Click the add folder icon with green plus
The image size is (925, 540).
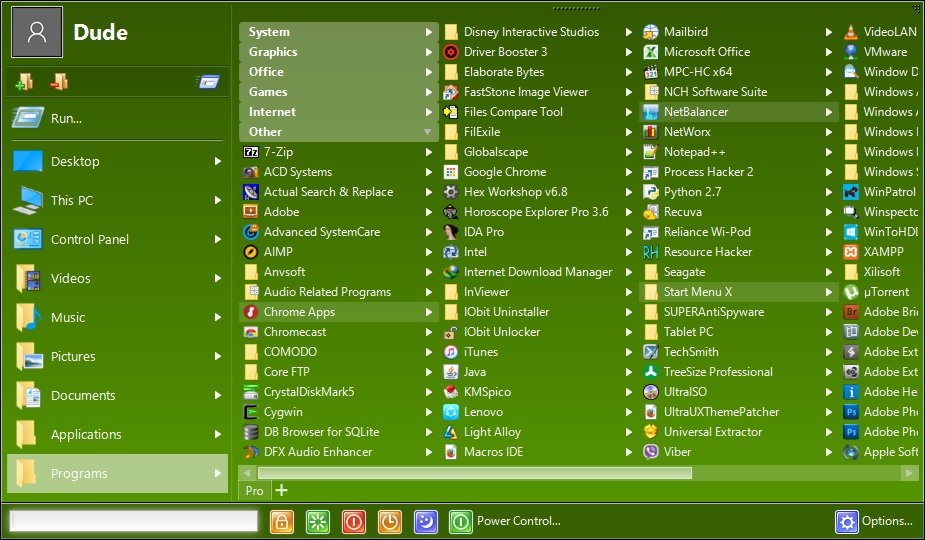(x=24, y=81)
